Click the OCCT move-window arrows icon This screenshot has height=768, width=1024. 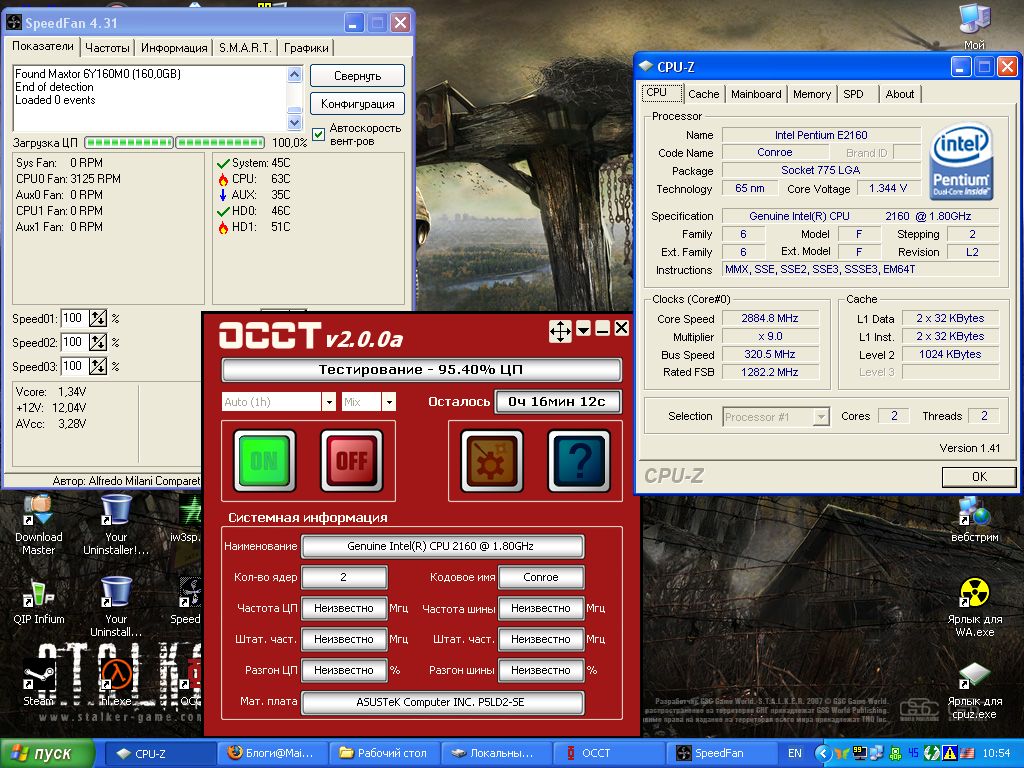pos(560,330)
